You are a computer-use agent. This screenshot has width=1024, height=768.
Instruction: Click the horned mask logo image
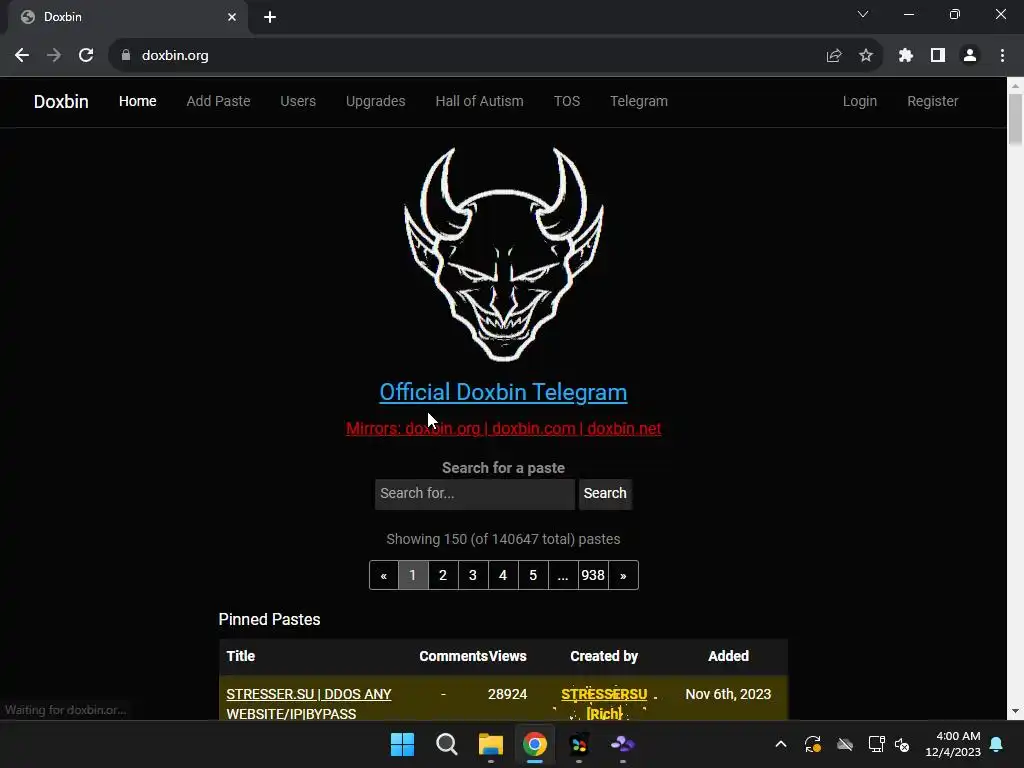pos(504,253)
